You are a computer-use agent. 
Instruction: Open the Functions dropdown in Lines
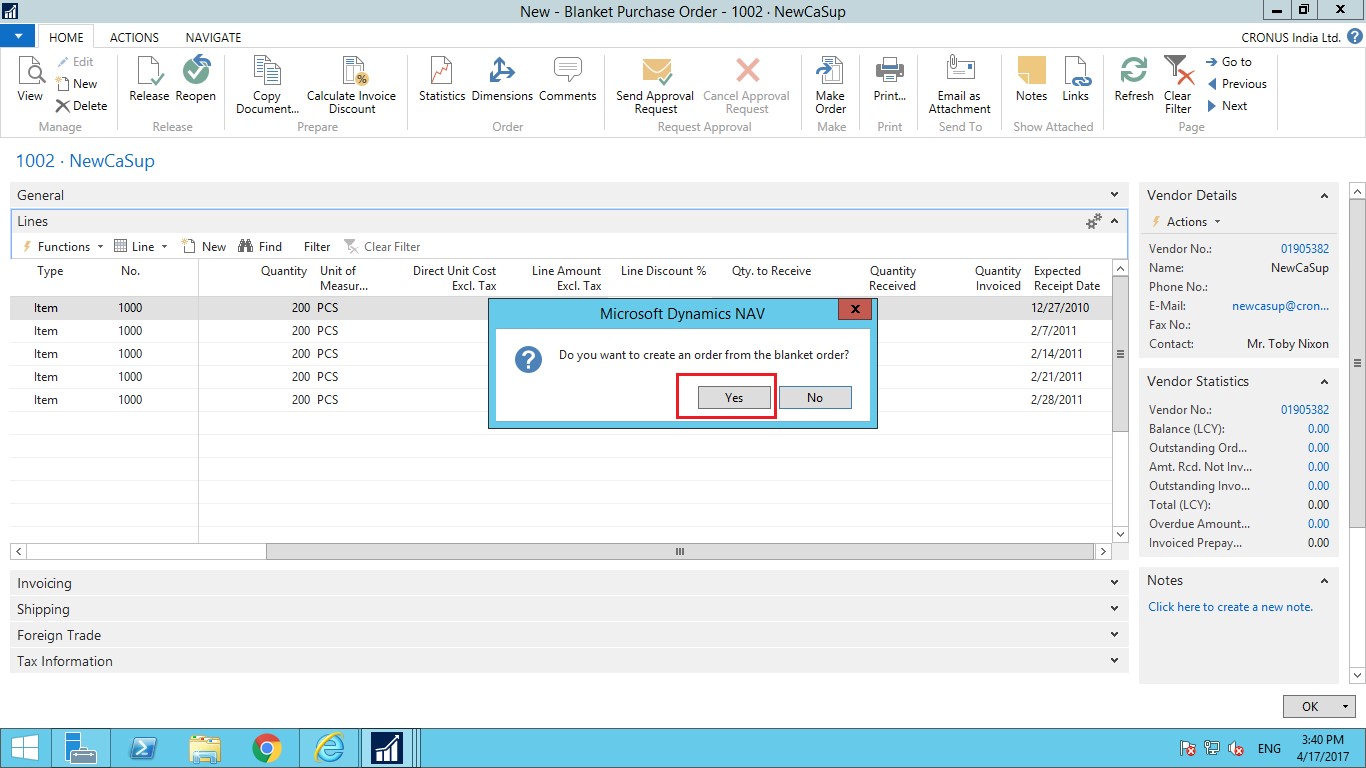tap(63, 246)
